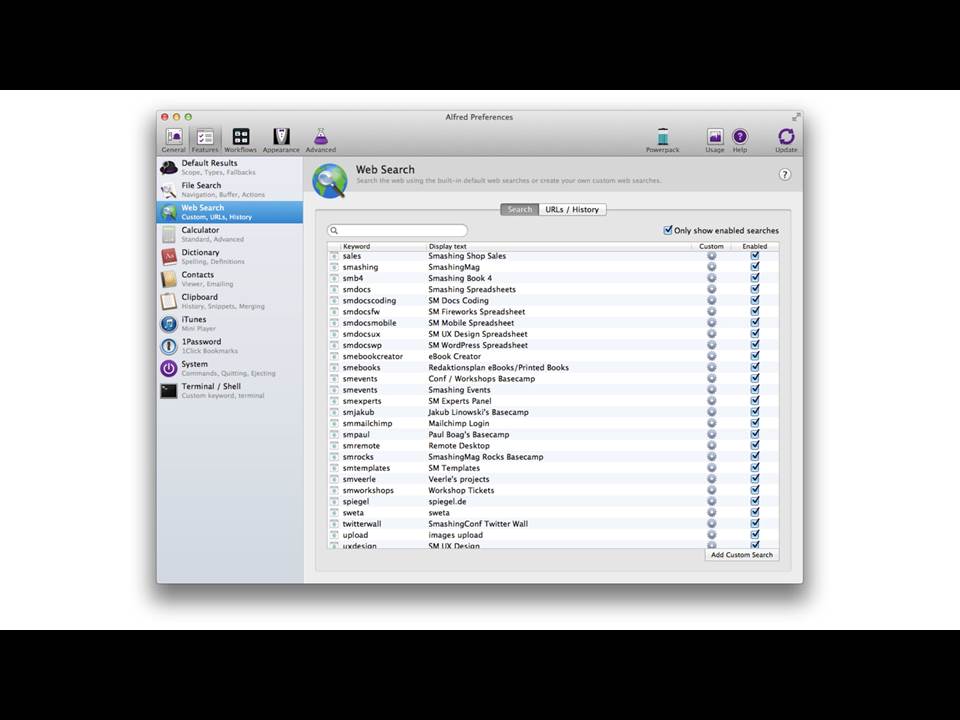
Task: Select Contacts in sidebar
Action: coord(230,279)
